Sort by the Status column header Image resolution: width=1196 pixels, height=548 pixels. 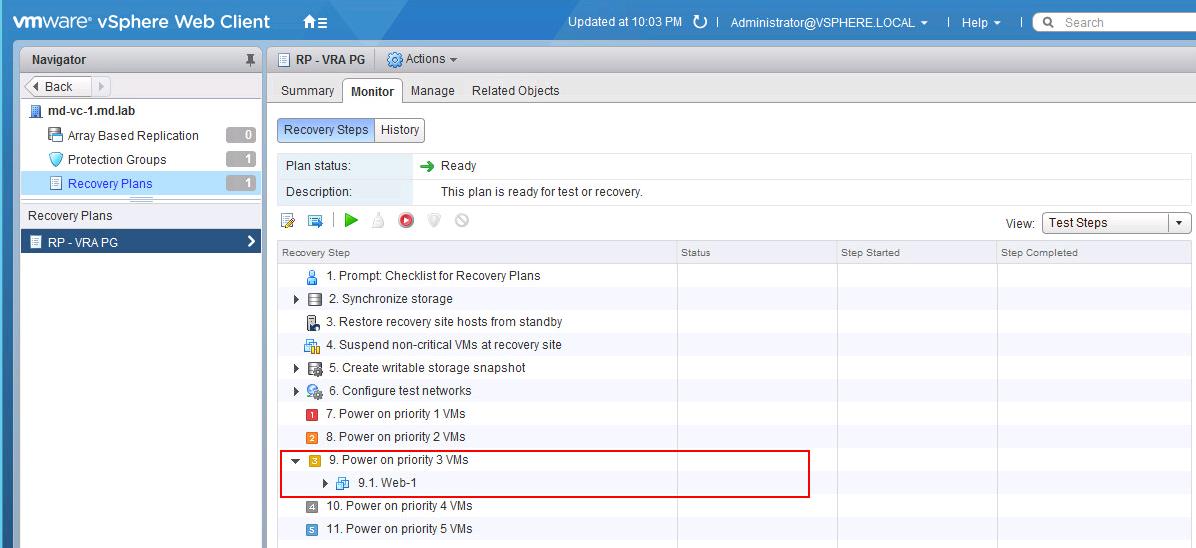(757, 253)
